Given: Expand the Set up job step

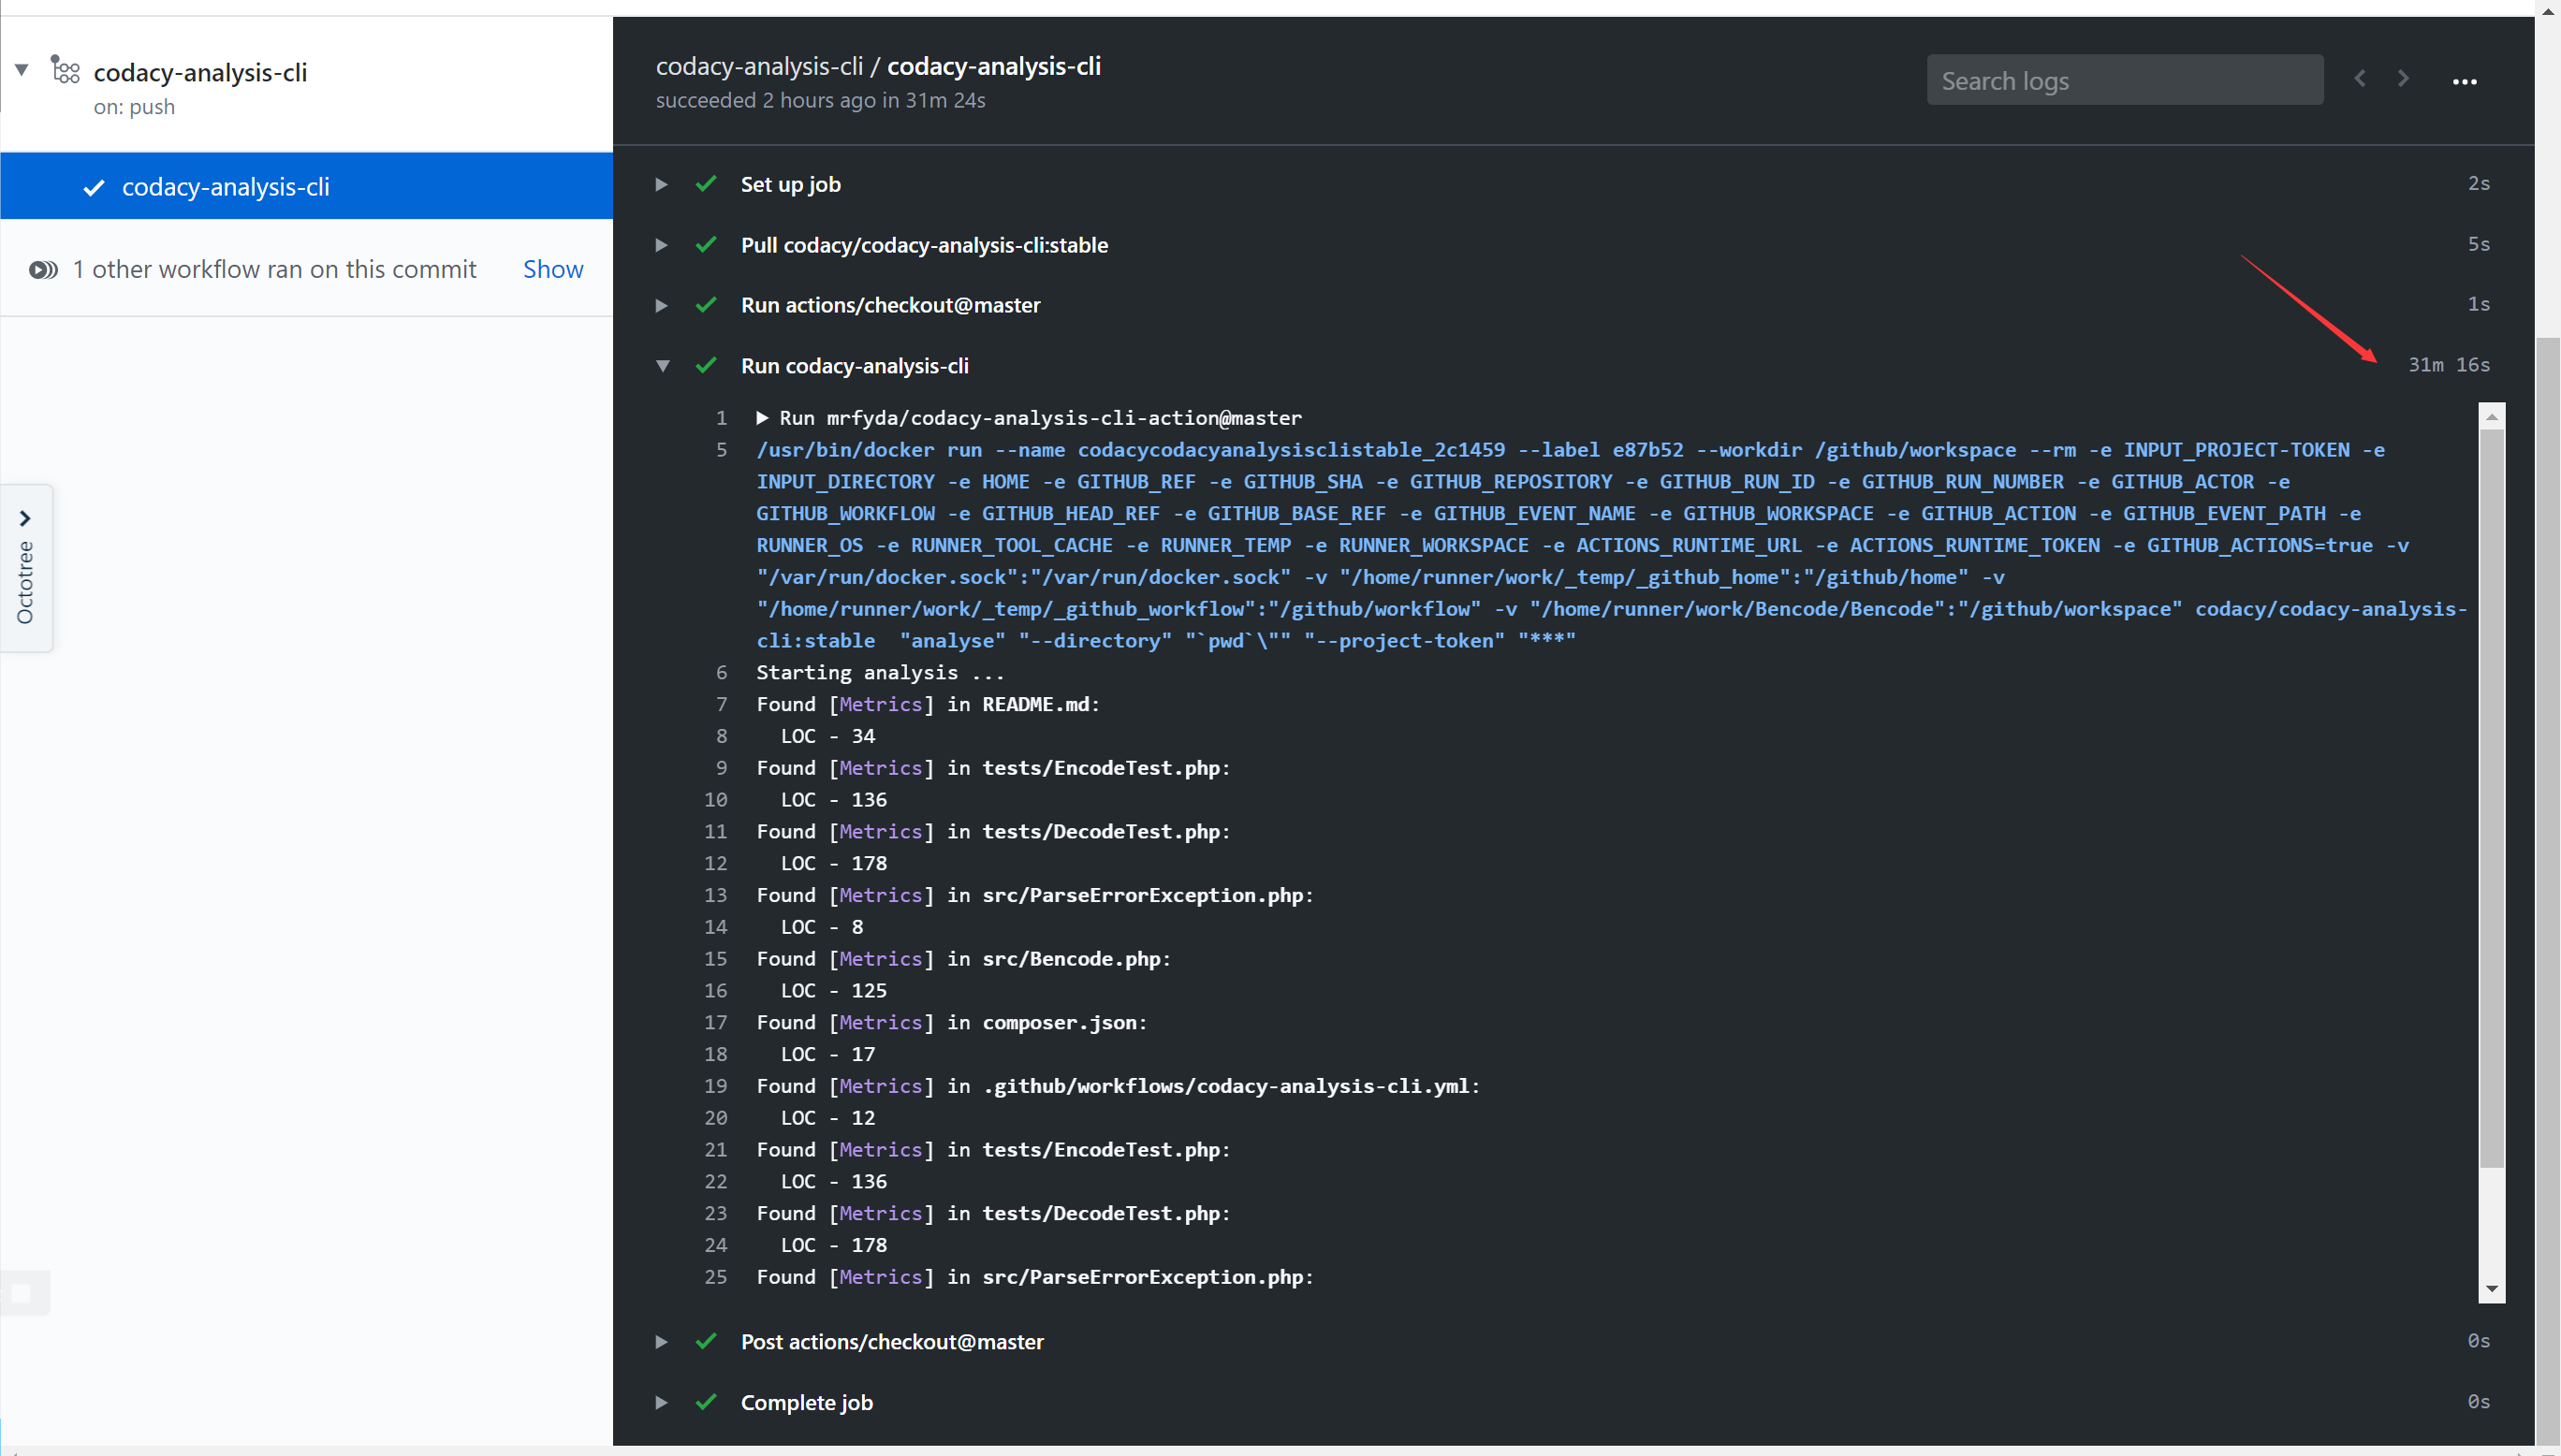Looking at the screenshot, I should (661, 184).
